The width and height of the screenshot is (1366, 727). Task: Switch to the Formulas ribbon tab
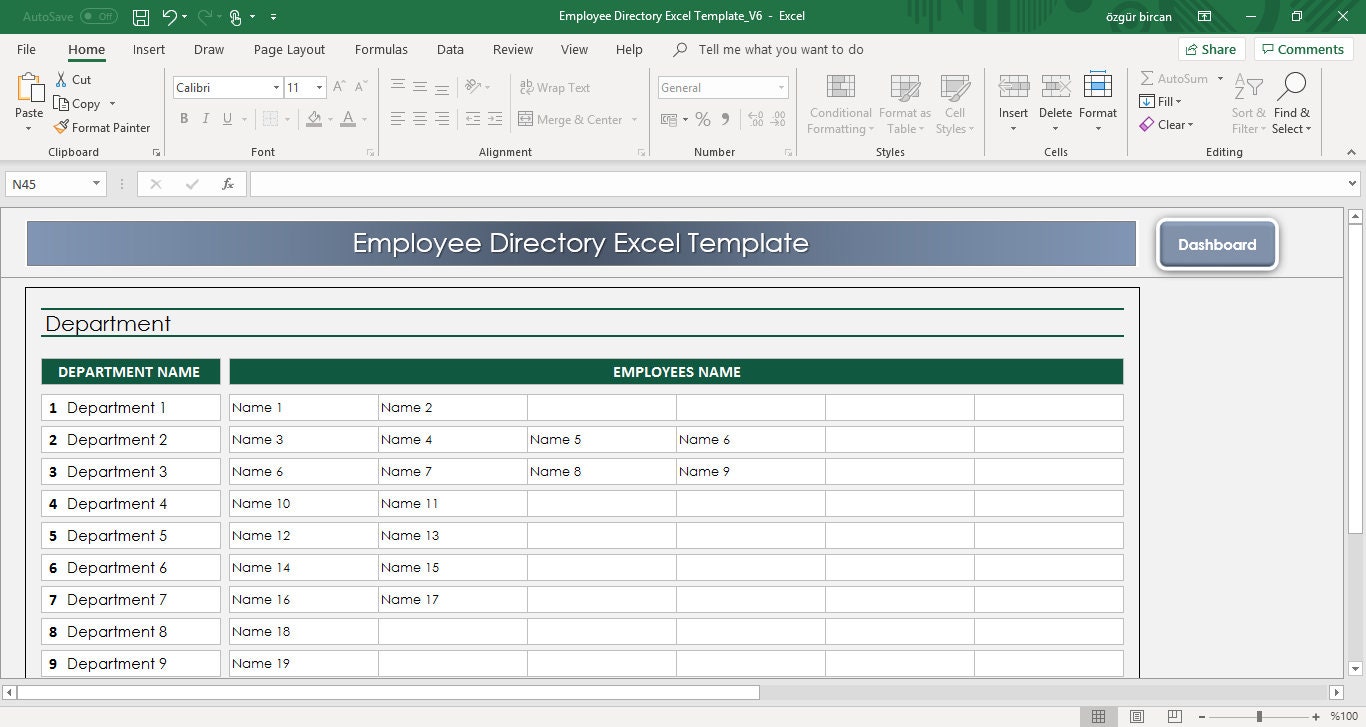[x=381, y=49]
